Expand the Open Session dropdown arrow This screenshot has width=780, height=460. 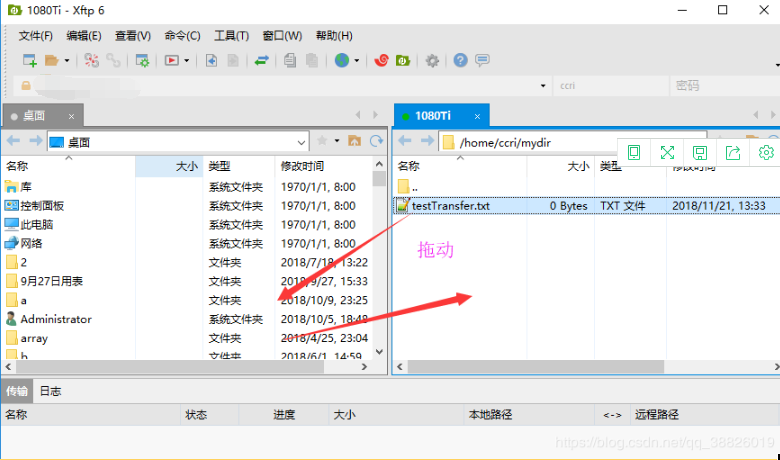click(67, 61)
